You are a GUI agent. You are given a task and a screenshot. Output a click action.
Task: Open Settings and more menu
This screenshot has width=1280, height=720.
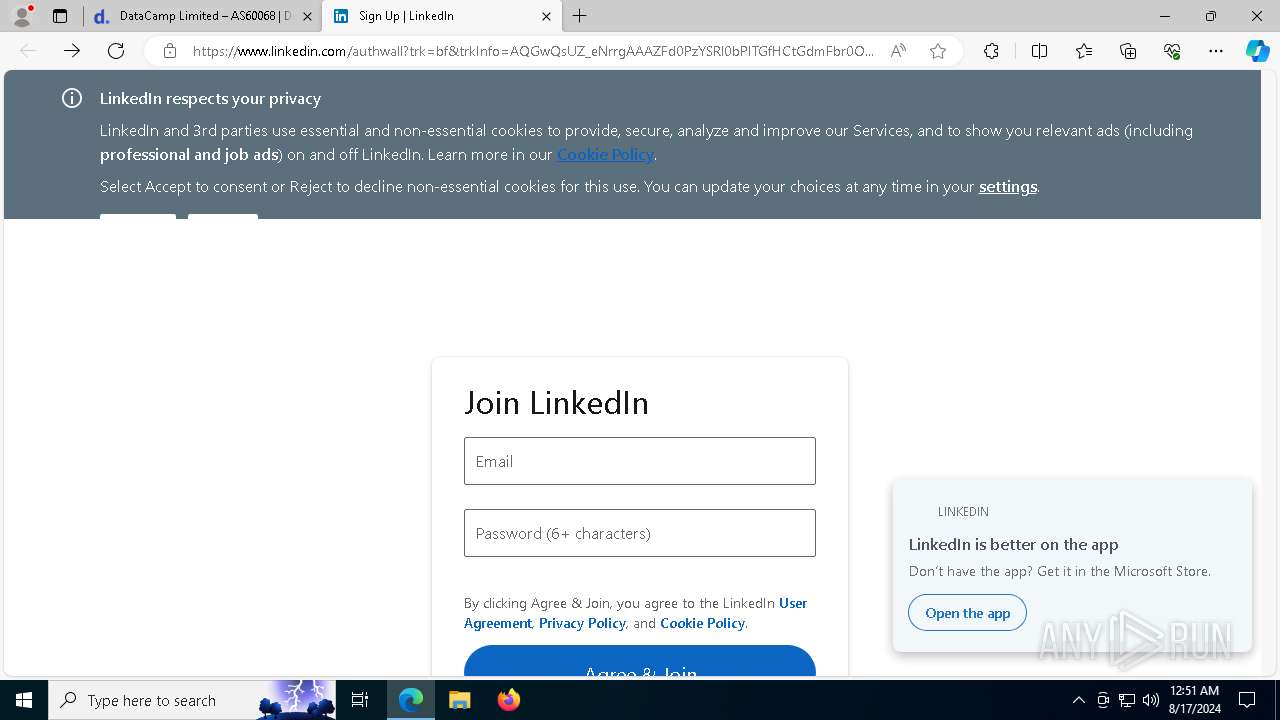click(1216, 51)
